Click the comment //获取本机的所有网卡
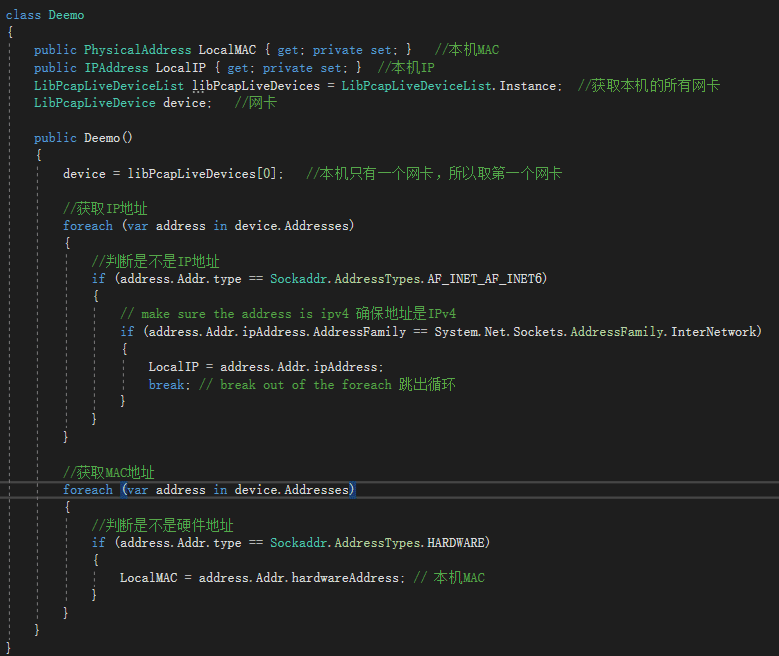 pyautogui.click(x=648, y=85)
